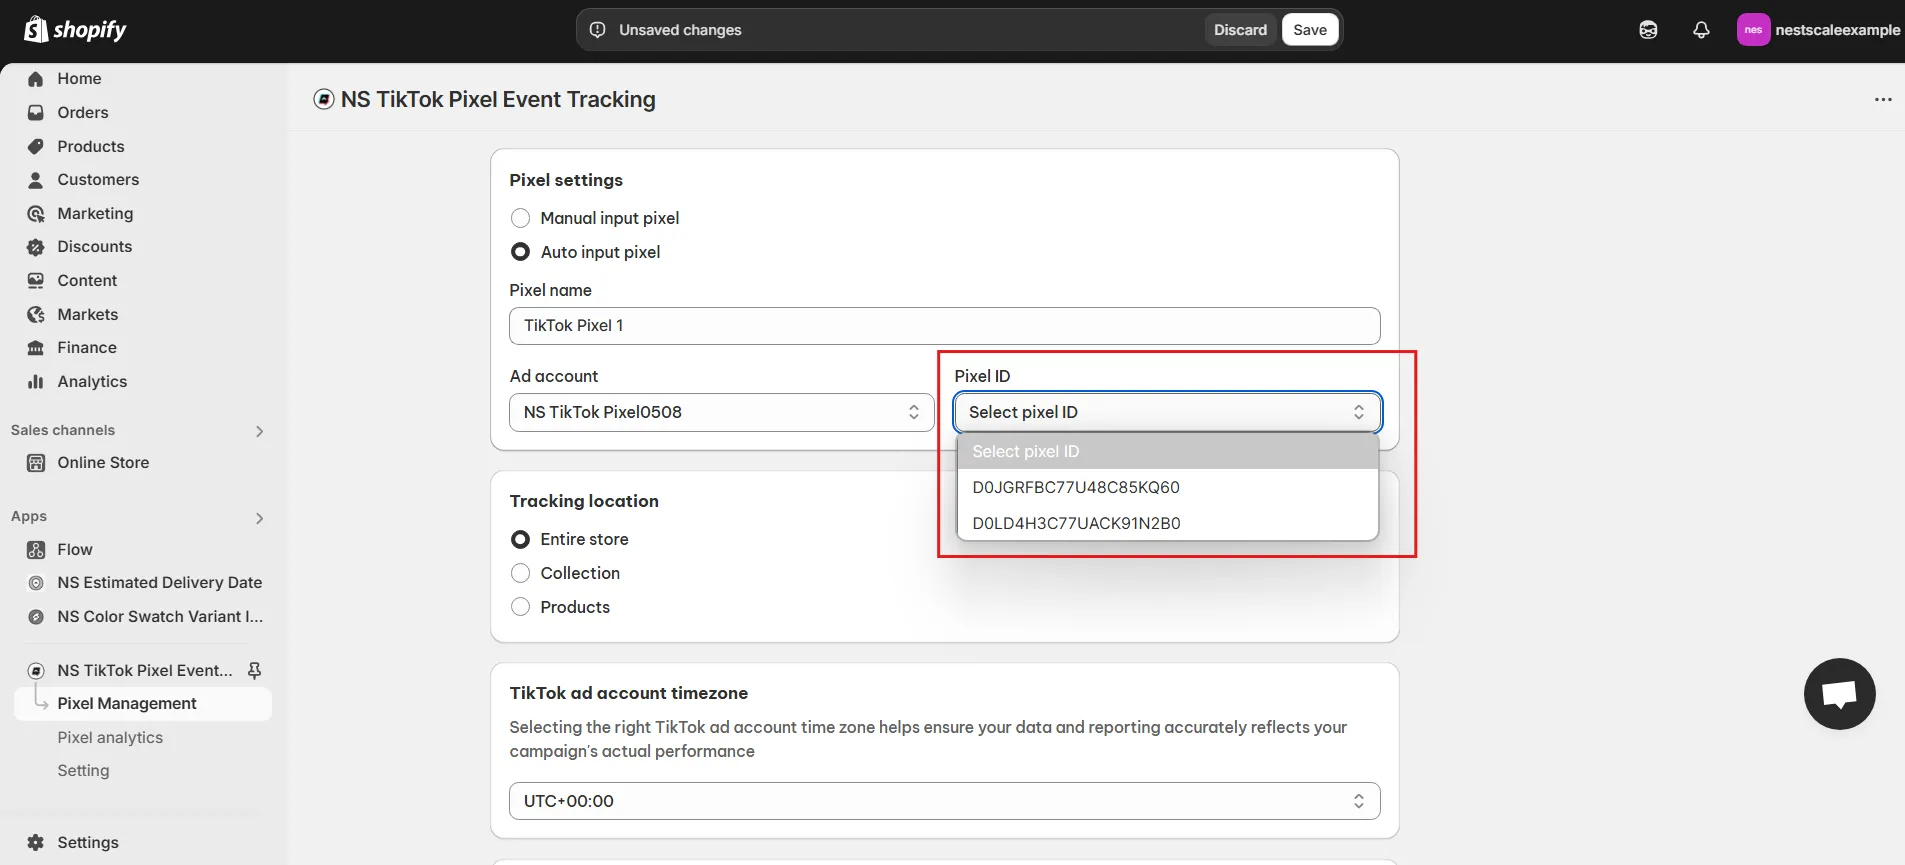Choose pixel ID D0LD4H3C77UACK91N2B0
The image size is (1905, 865).
click(1167, 524)
